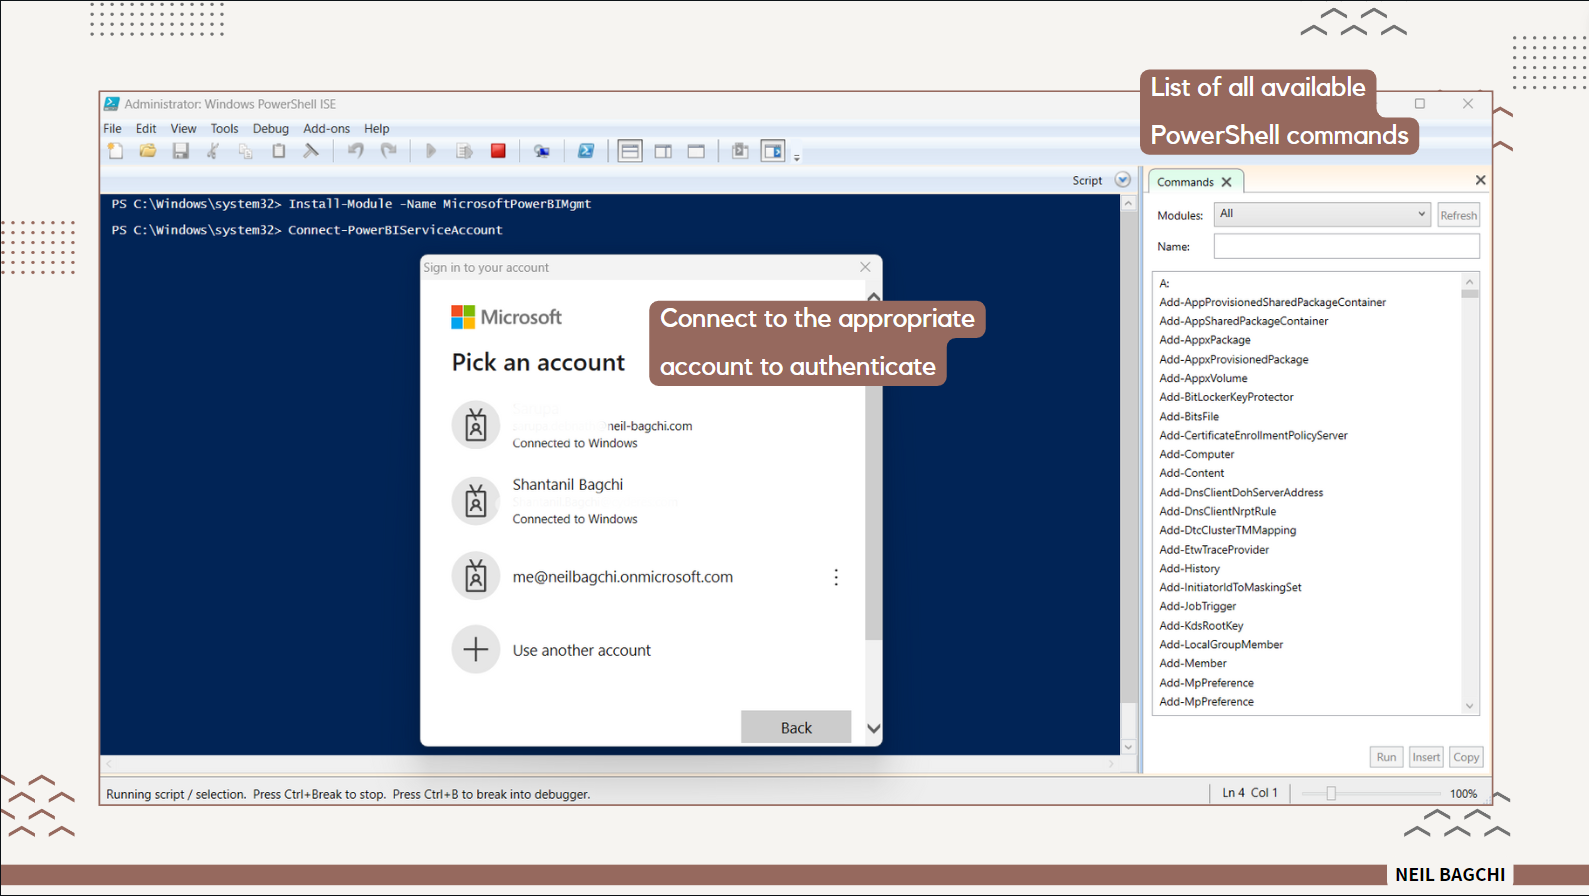Copy selection using the toolbar copy icon

point(246,151)
